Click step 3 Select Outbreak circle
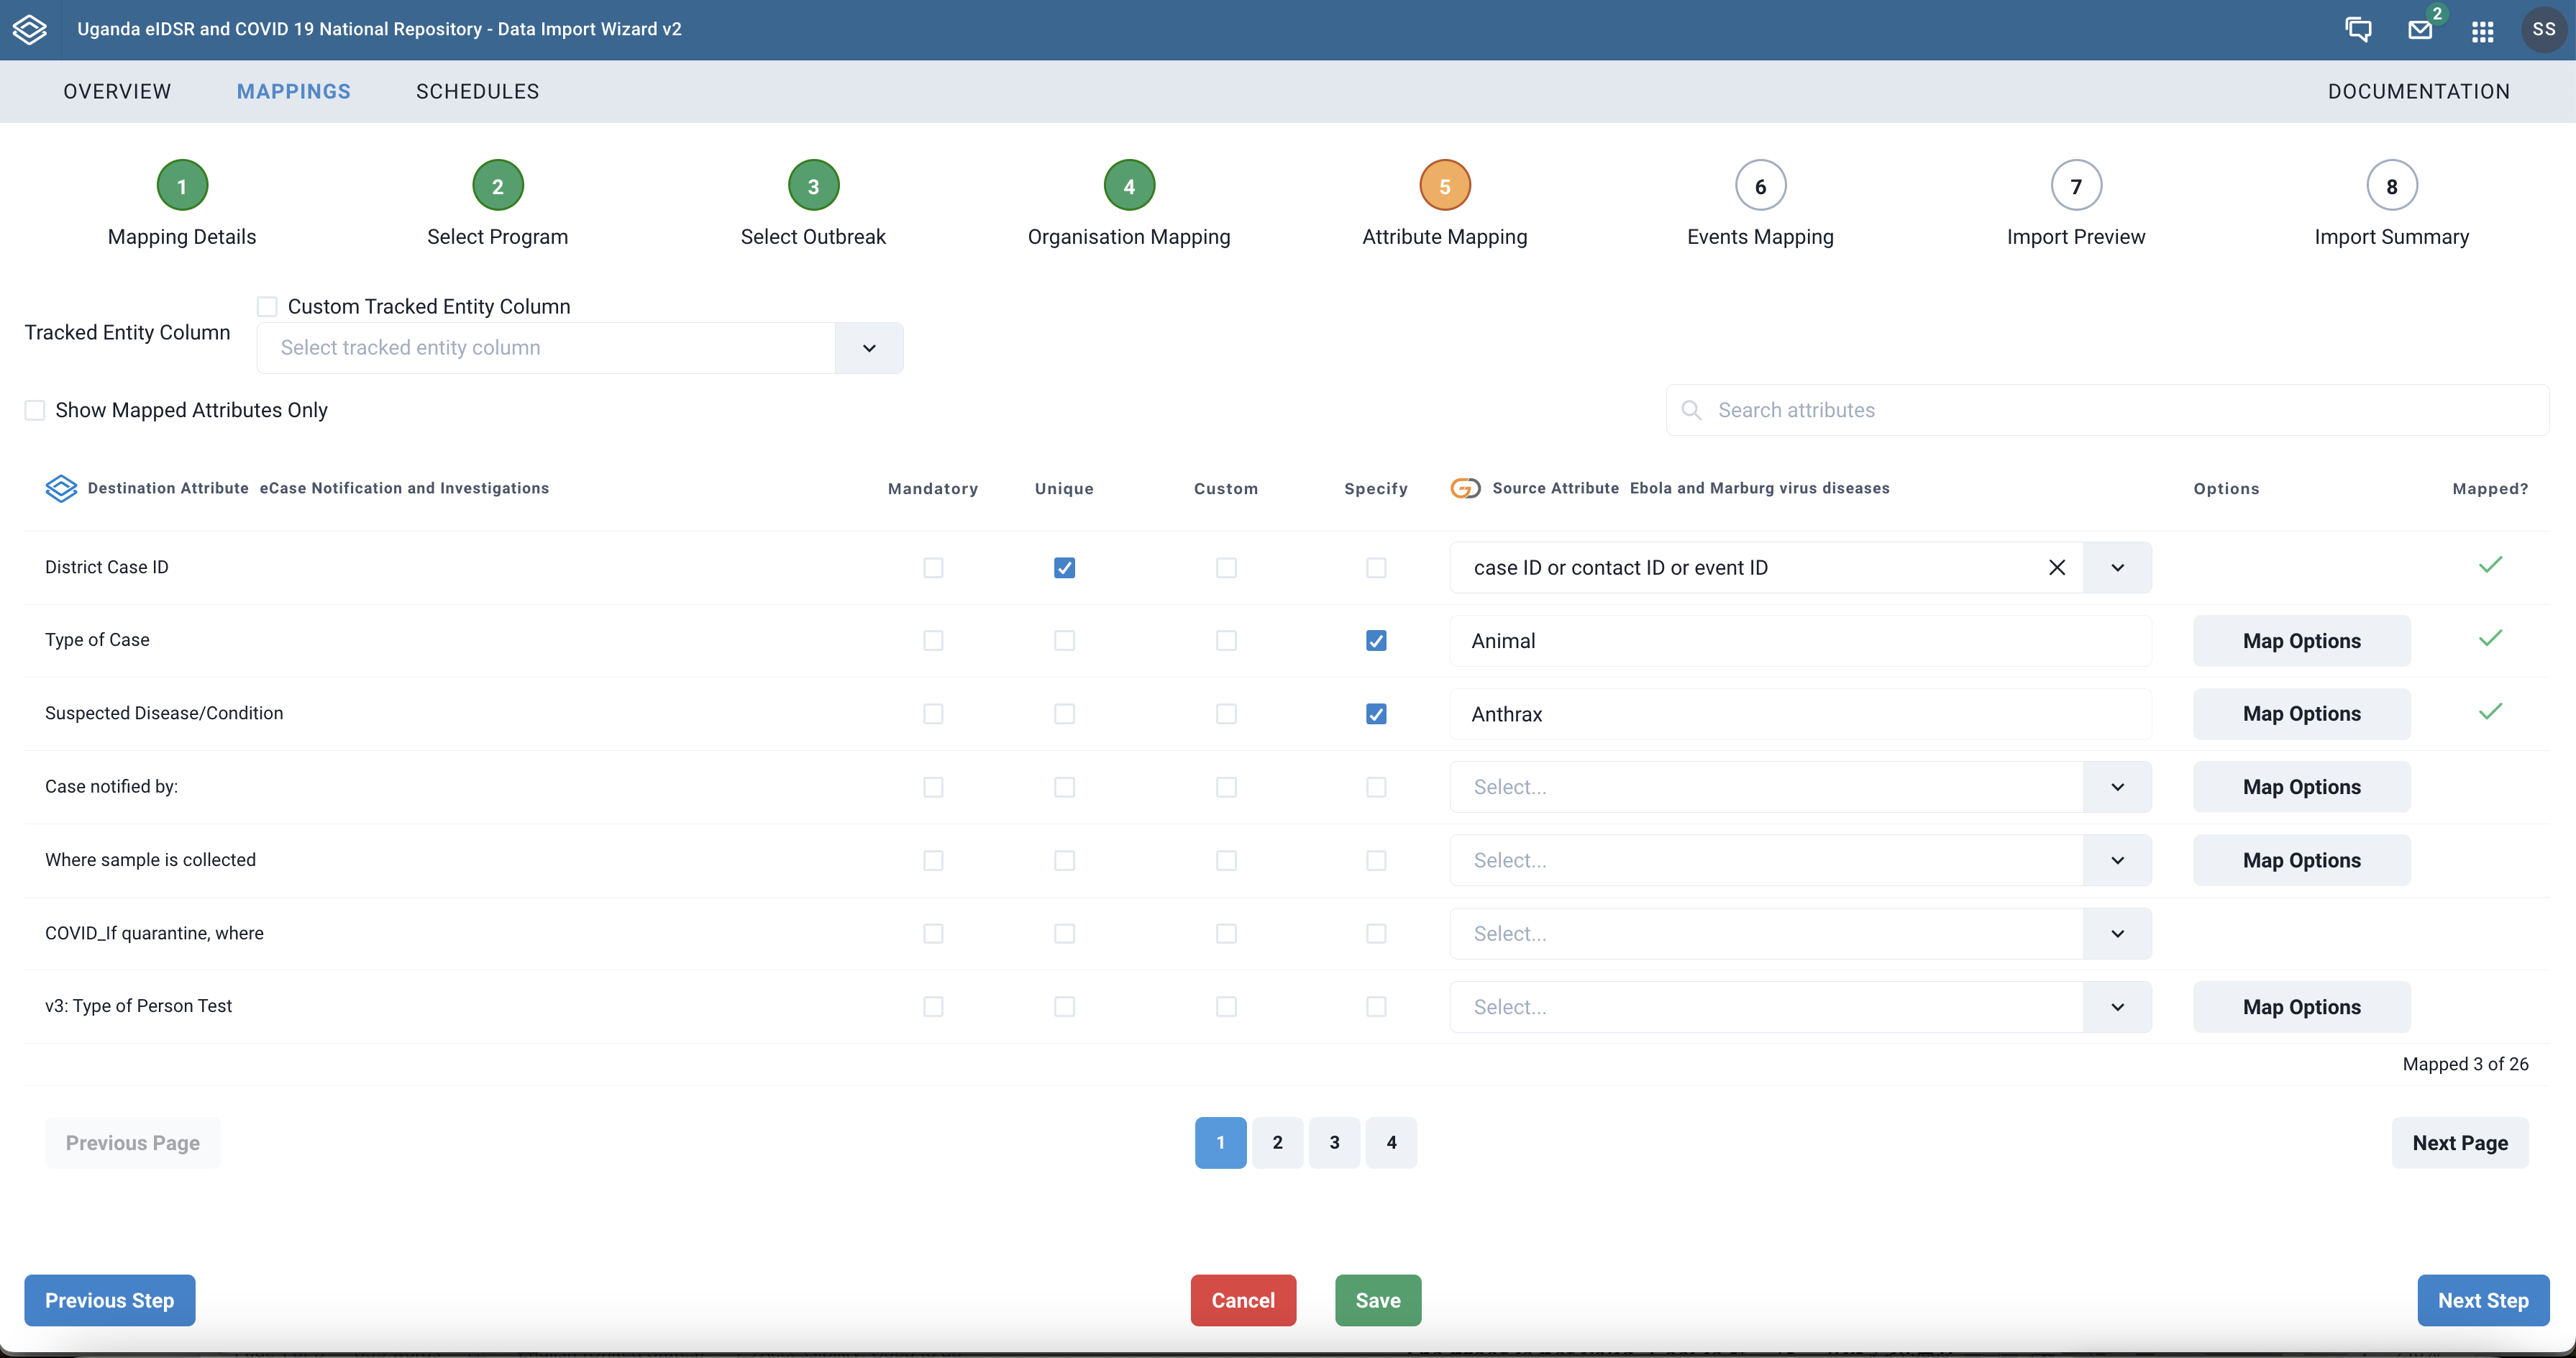This screenshot has width=2576, height=1358. tap(813, 186)
